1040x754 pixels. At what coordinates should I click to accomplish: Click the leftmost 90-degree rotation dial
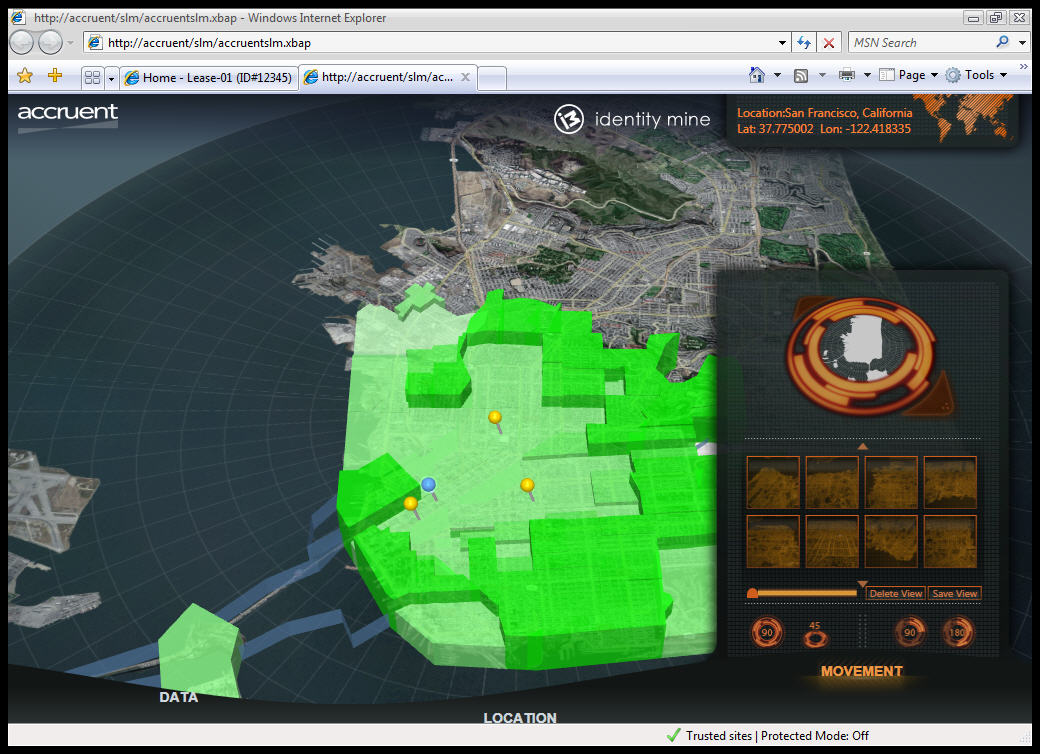(x=767, y=632)
